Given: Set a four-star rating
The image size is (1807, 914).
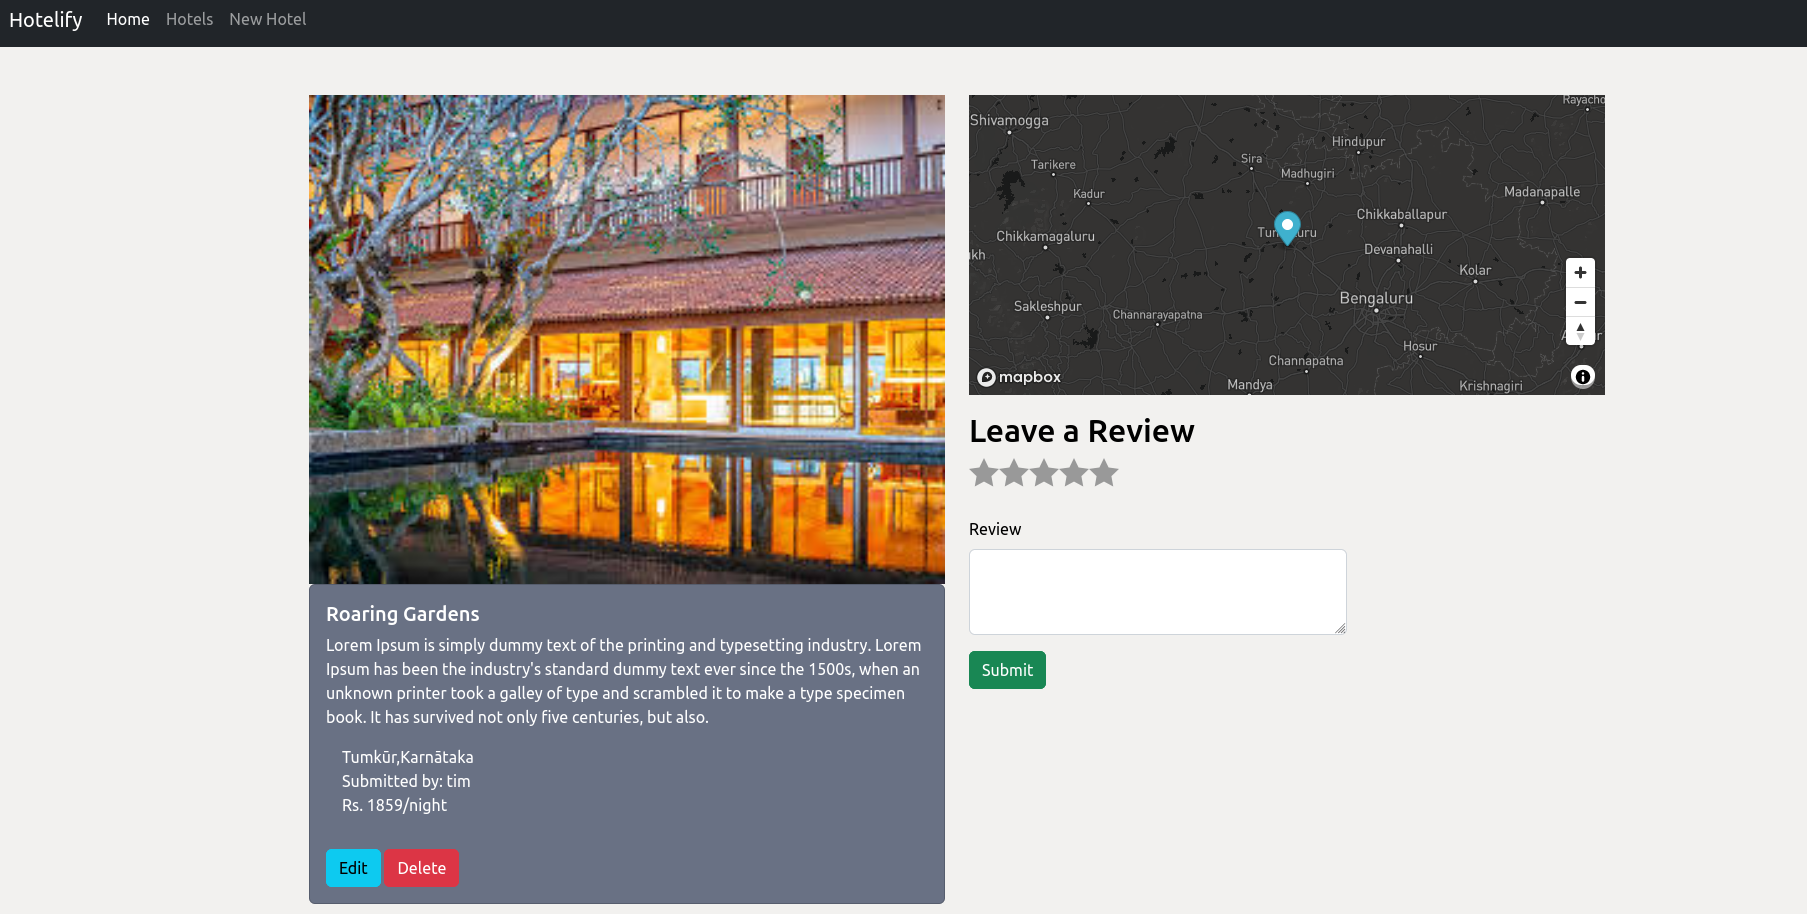Looking at the screenshot, I should point(1074,472).
